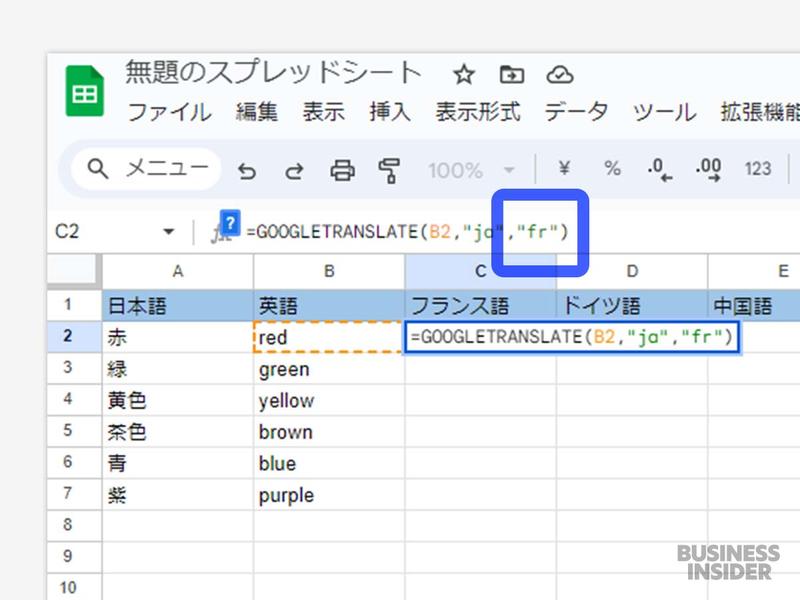Click cell containing 紫
The height and width of the screenshot is (600, 800).
tap(178, 495)
